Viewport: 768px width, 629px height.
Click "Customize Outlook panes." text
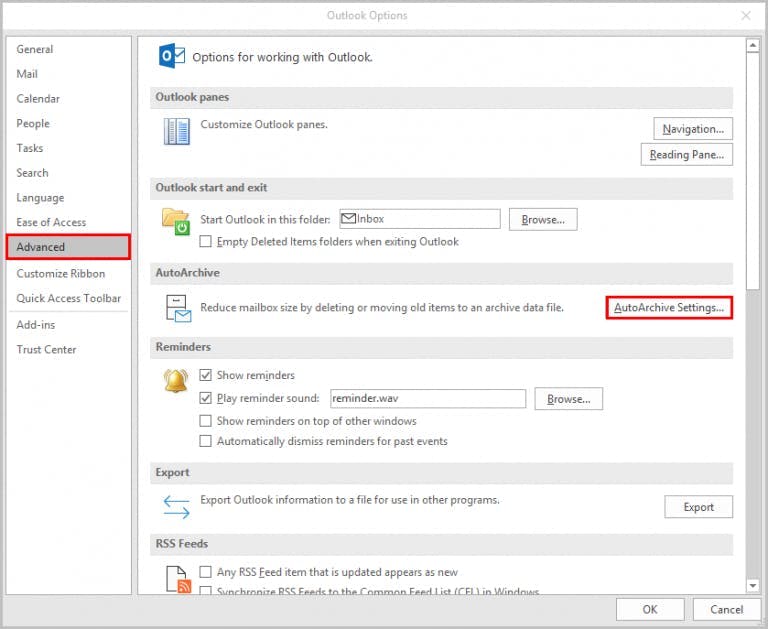pos(264,124)
